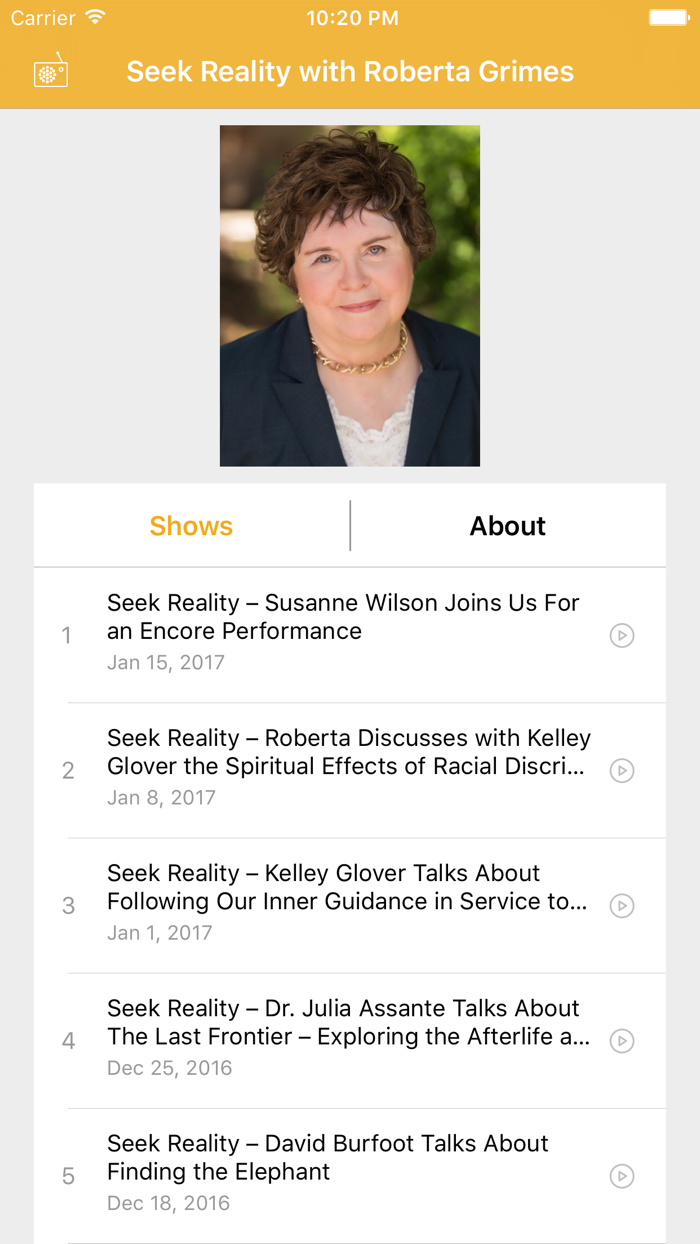Click the show title in the header bar

point(349,71)
